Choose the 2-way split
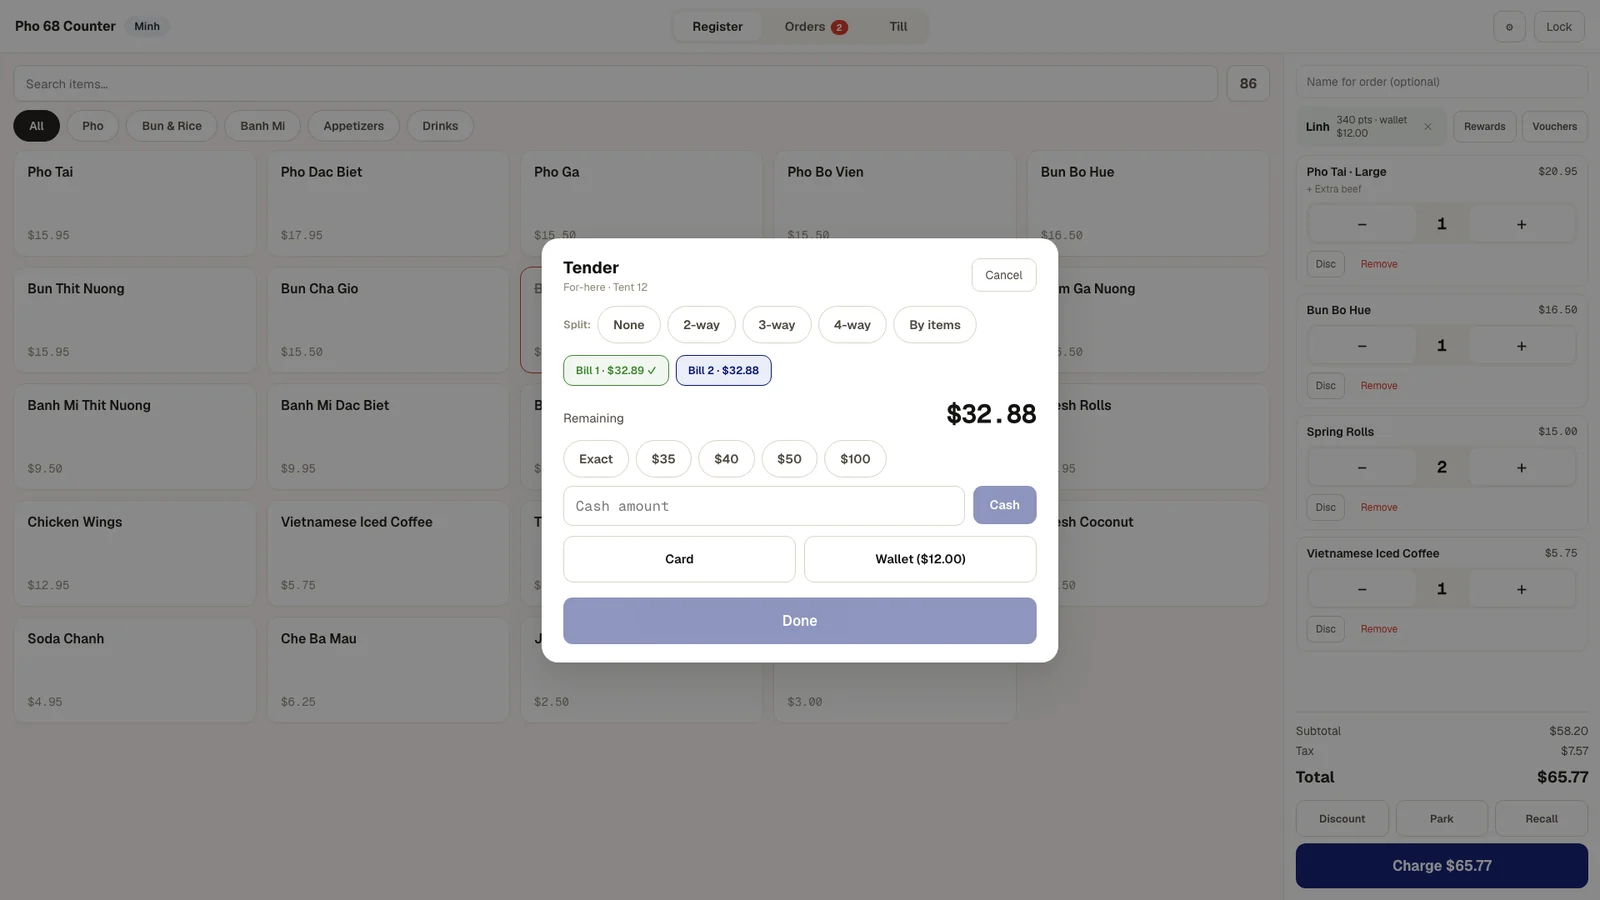This screenshot has height=900, width=1600. pyautogui.click(x=701, y=325)
